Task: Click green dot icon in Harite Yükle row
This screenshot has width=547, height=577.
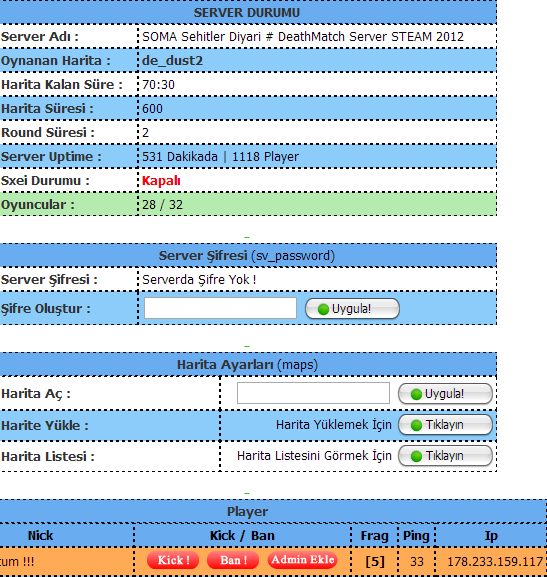Action: coord(416,425)
